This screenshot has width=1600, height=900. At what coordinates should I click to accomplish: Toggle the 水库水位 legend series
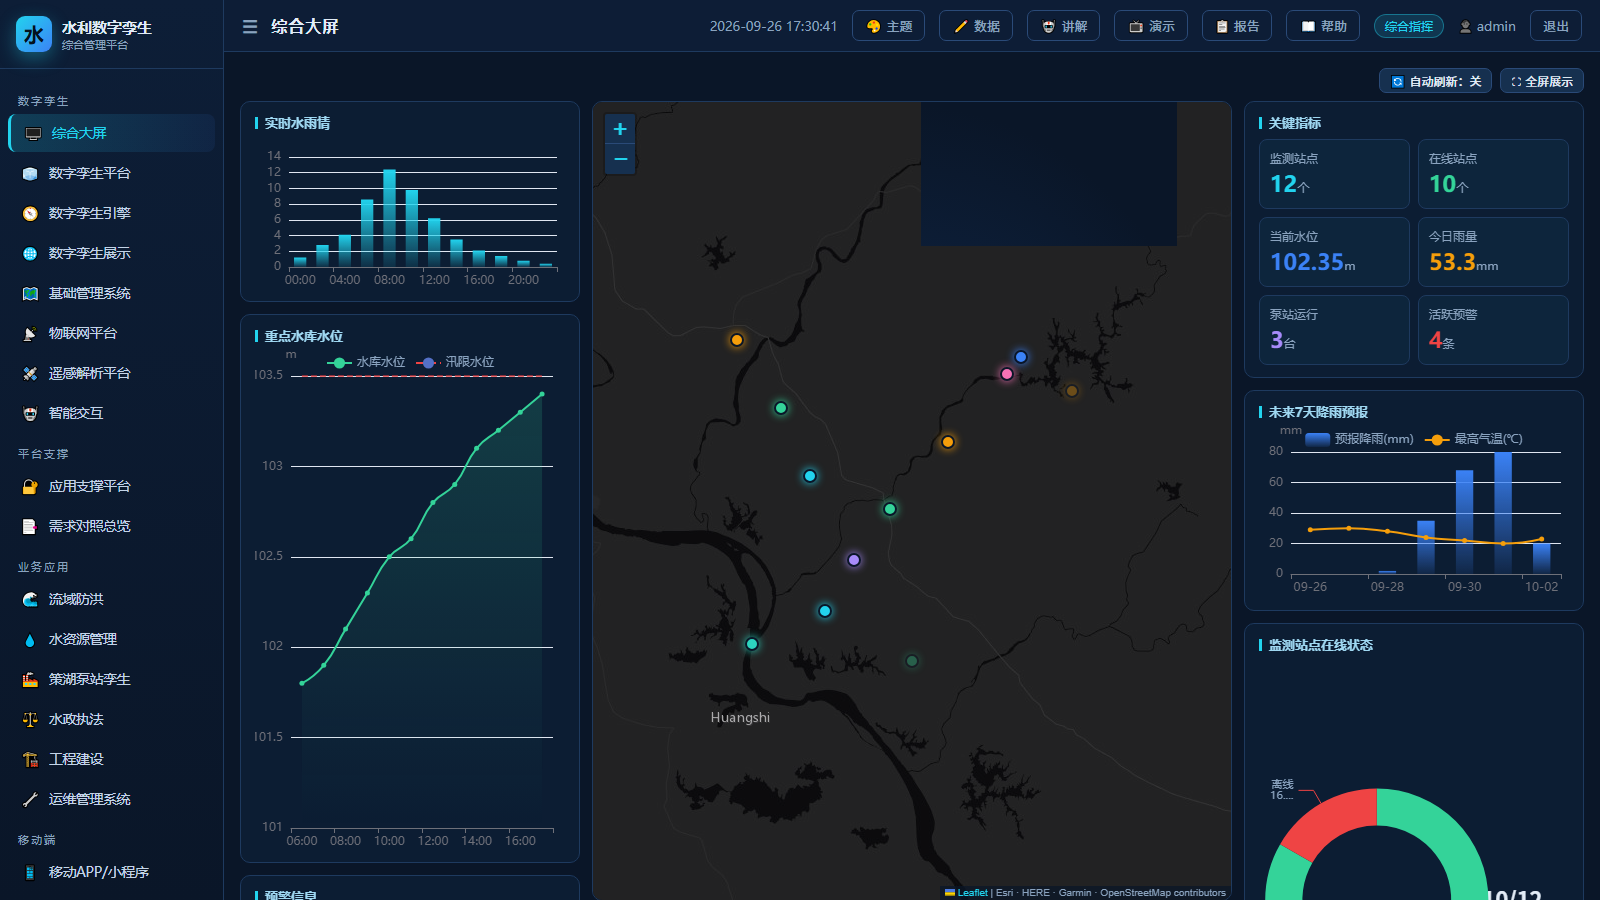pos(366,362)
